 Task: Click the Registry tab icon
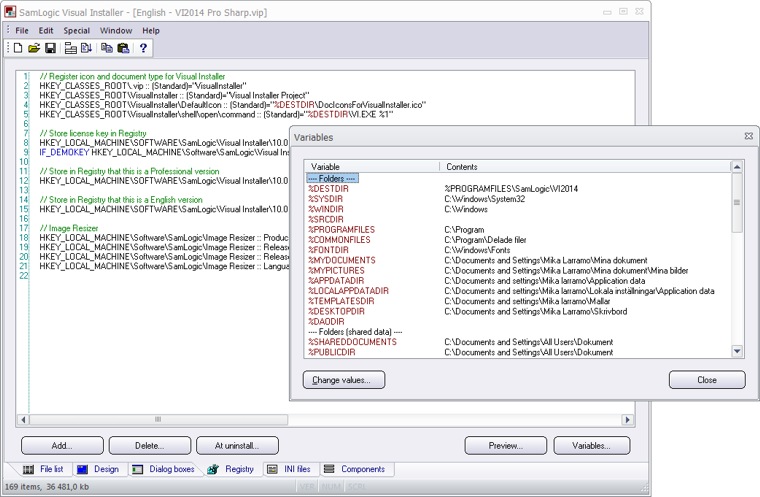[x=212, y=469]
